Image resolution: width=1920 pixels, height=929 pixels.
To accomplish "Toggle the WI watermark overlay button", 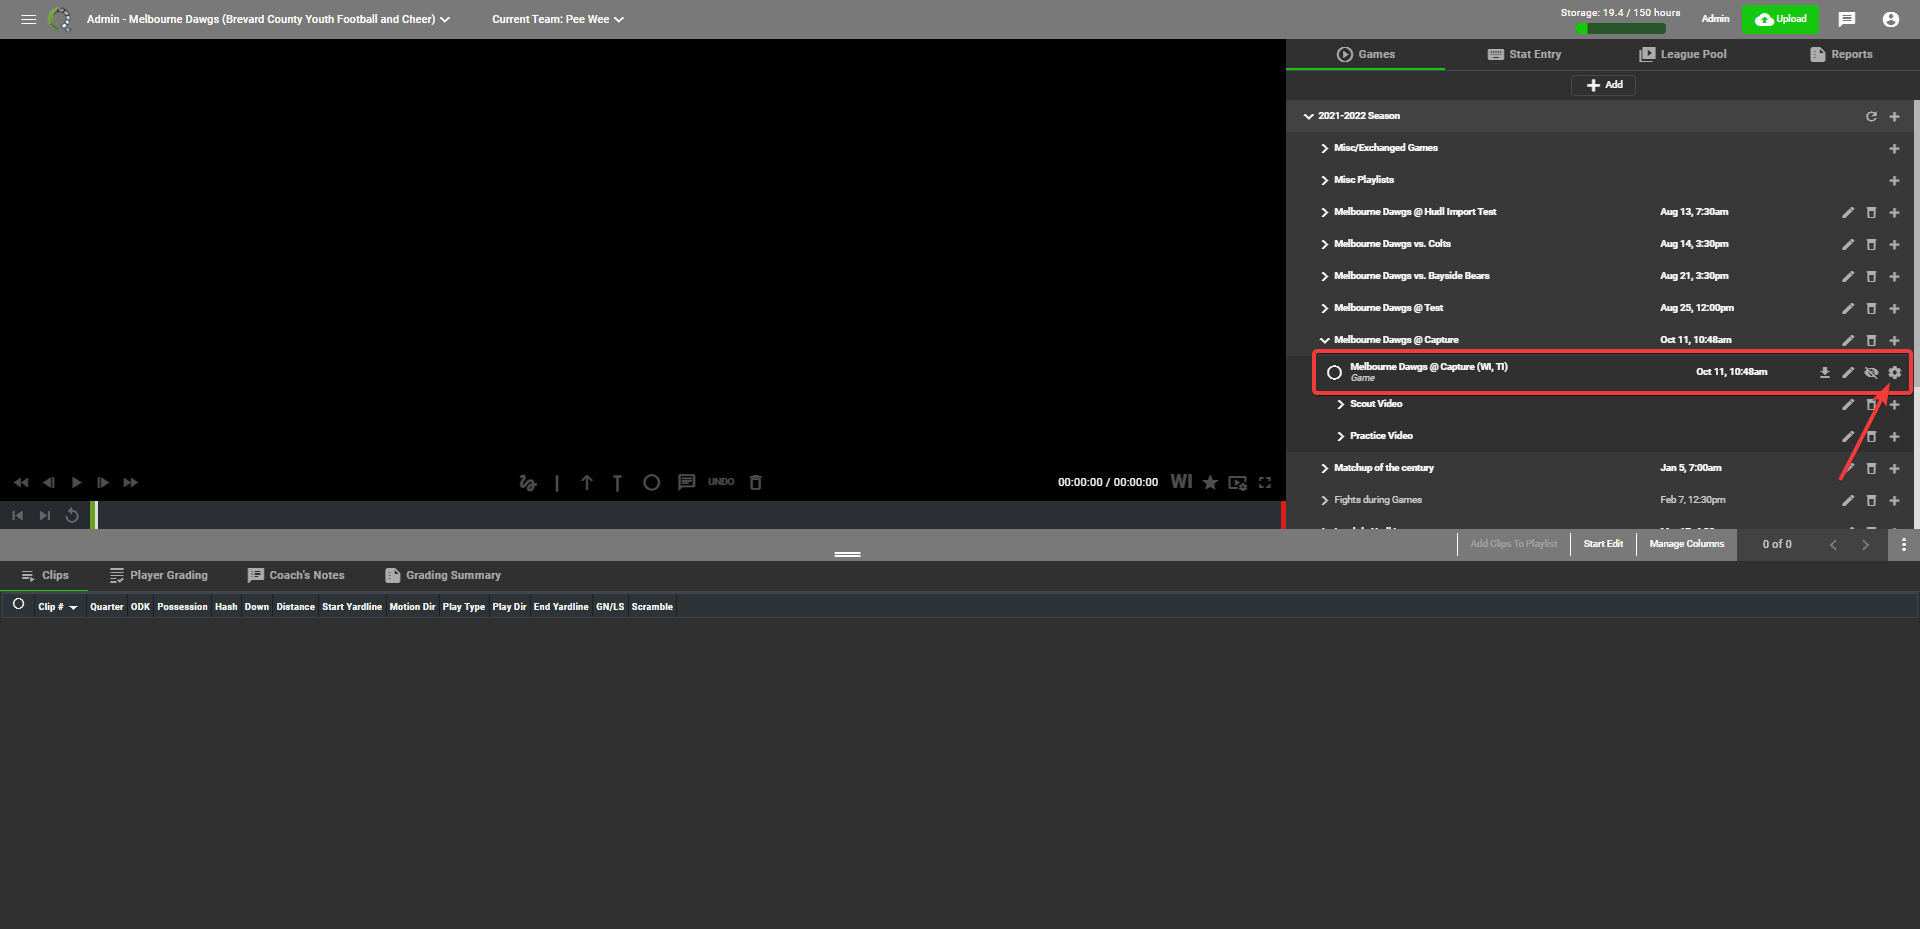I will point(1181,482).
